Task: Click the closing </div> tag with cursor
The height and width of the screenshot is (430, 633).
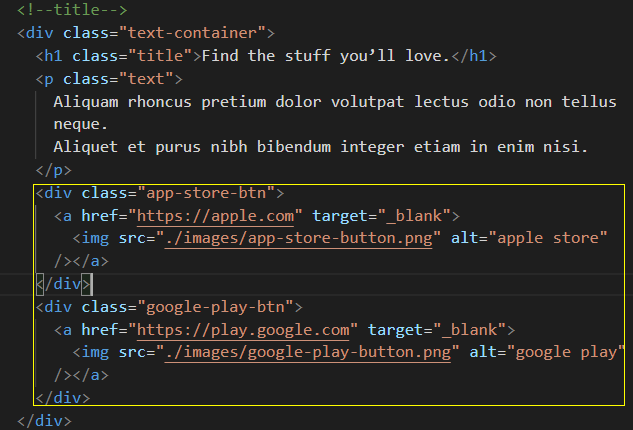Action: (63, 284)
